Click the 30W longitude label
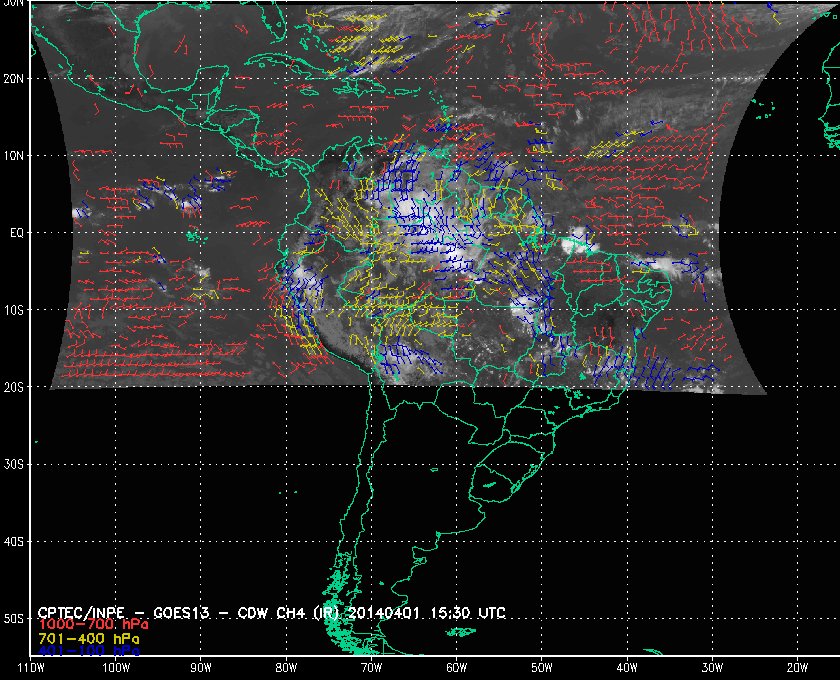This screenshot has width=840, height=680. 712,668
